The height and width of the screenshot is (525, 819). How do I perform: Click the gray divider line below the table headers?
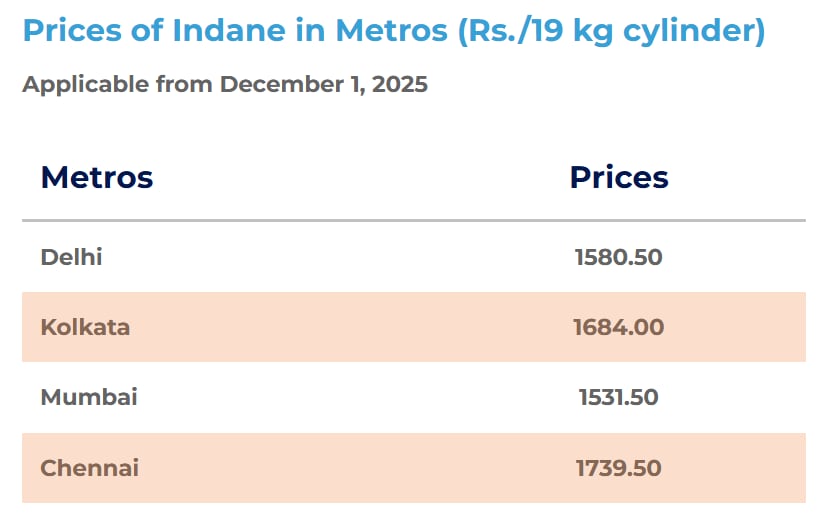413,220
